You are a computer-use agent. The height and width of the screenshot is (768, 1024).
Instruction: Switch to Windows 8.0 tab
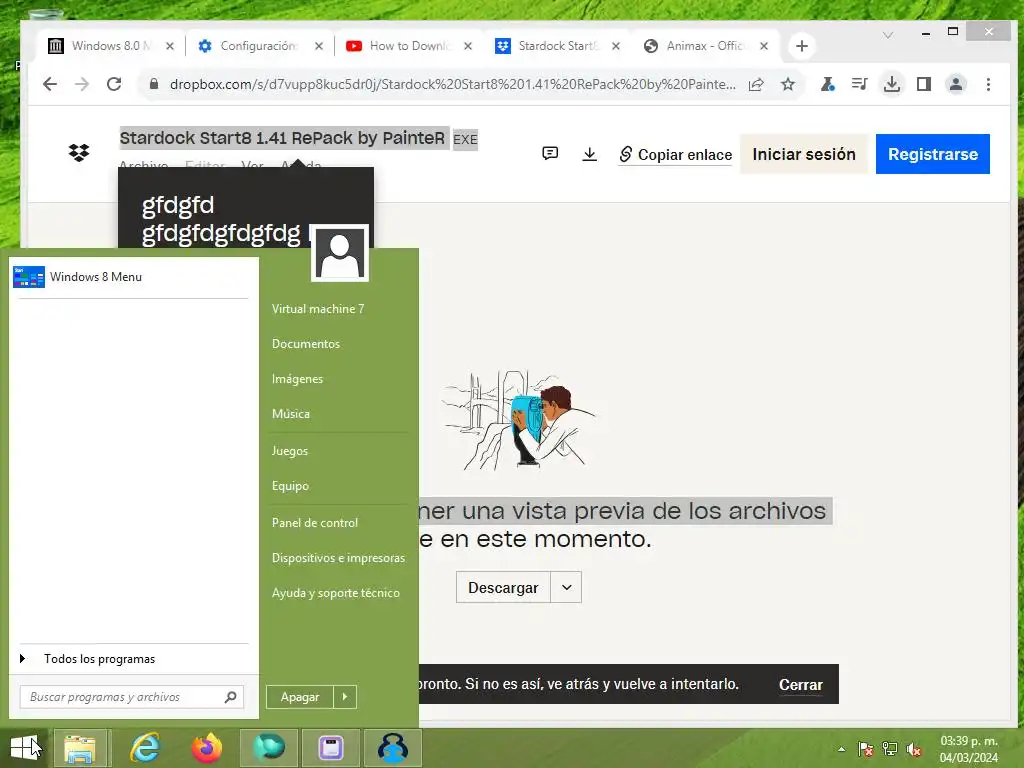tap(111, 46)
